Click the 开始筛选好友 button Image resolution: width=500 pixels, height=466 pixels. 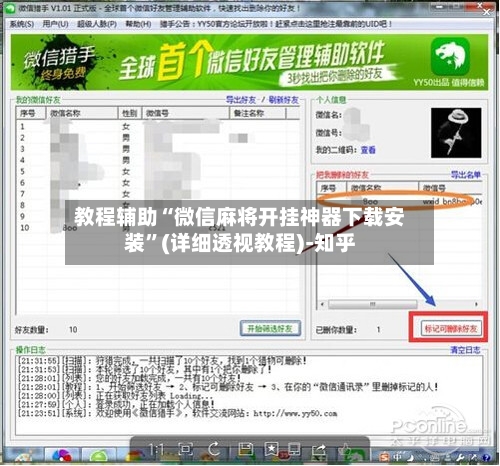pyautogui.click(x=270, y=329)
